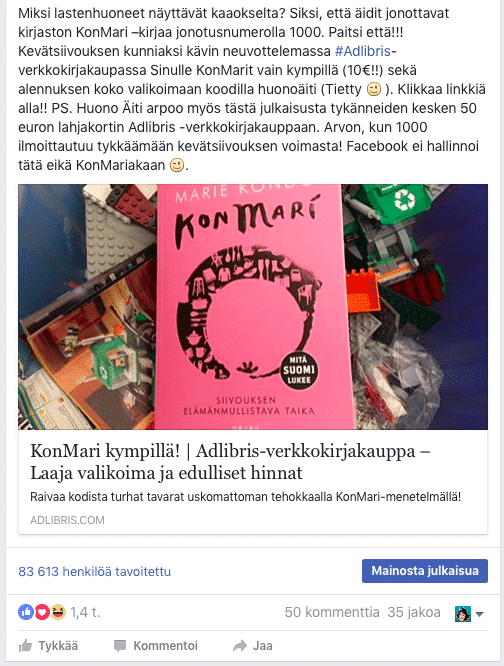The width and height of the screenshot is (504, 666).
Task: Click the KonMari book cover image
Action: (x=253, y=307)
